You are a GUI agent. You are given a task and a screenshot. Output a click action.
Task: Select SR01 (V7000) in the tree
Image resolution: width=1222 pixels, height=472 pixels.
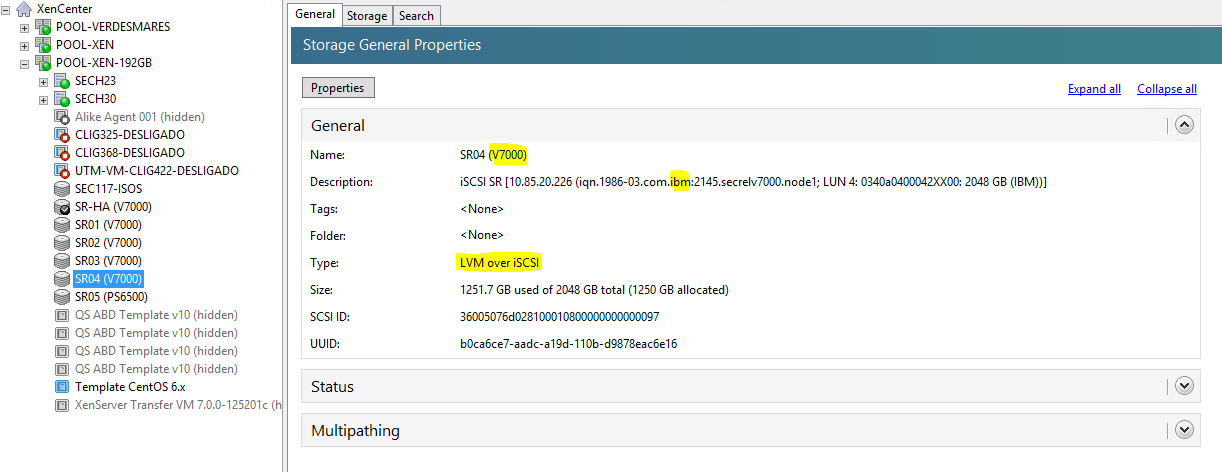pyautogui.click(x=108, y=225)
